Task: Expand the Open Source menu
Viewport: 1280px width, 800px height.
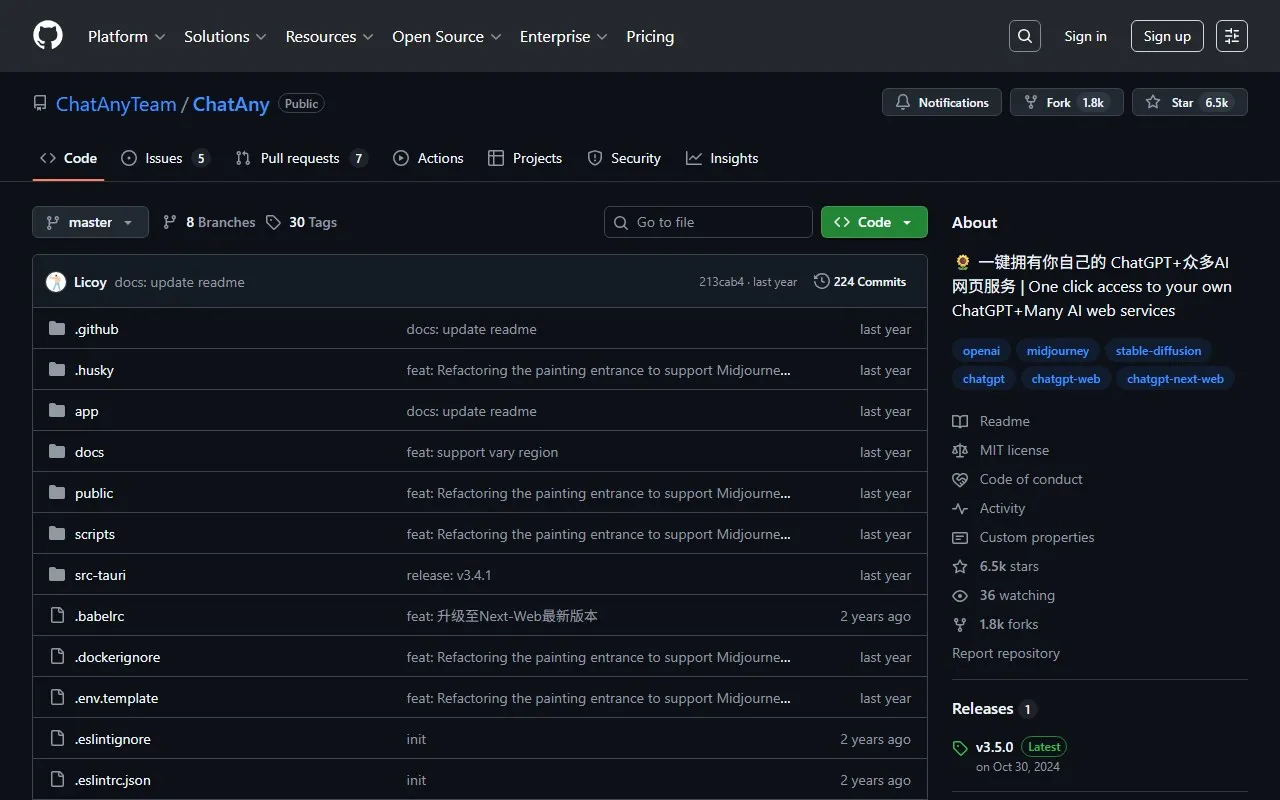Action: (x=447, y=36)
